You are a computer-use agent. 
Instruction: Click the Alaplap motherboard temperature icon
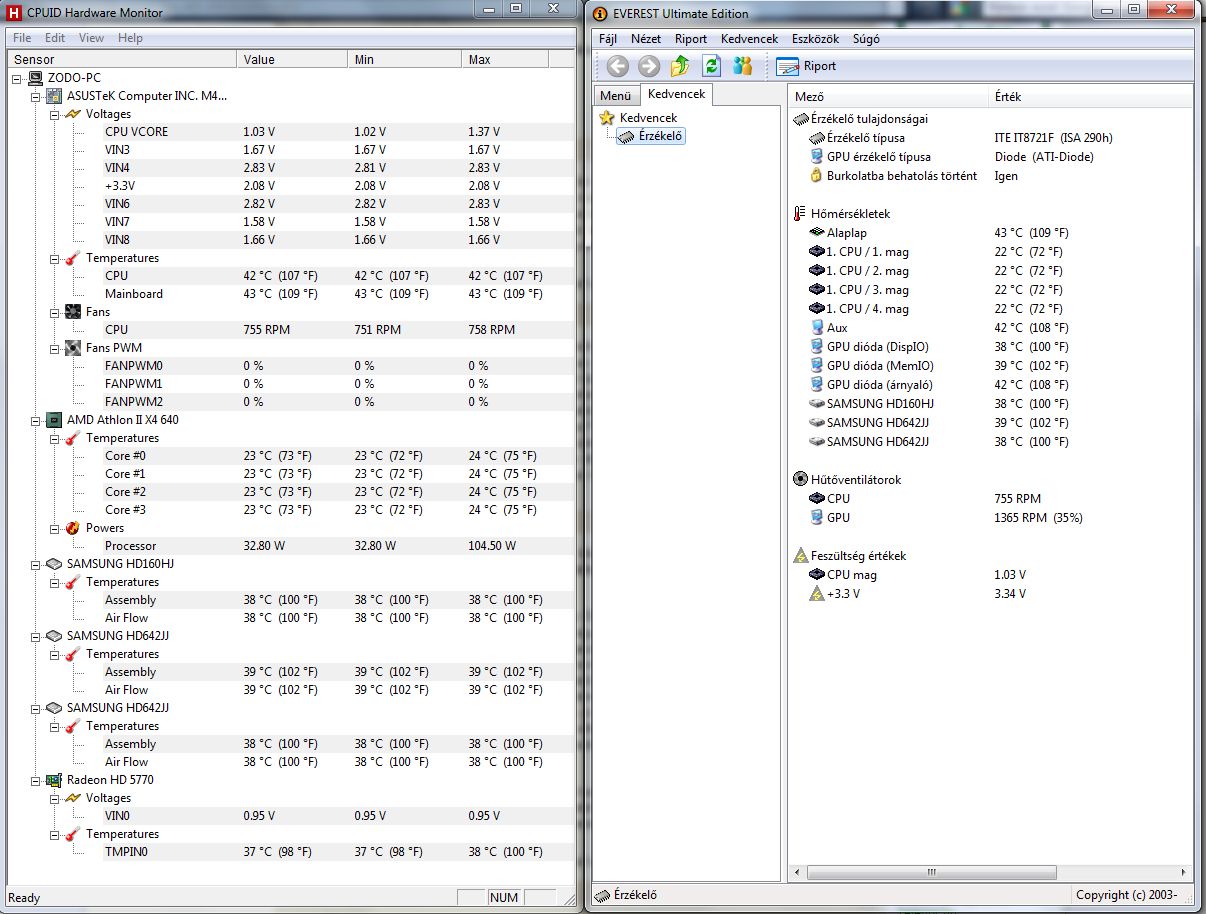tap(816, 233)
